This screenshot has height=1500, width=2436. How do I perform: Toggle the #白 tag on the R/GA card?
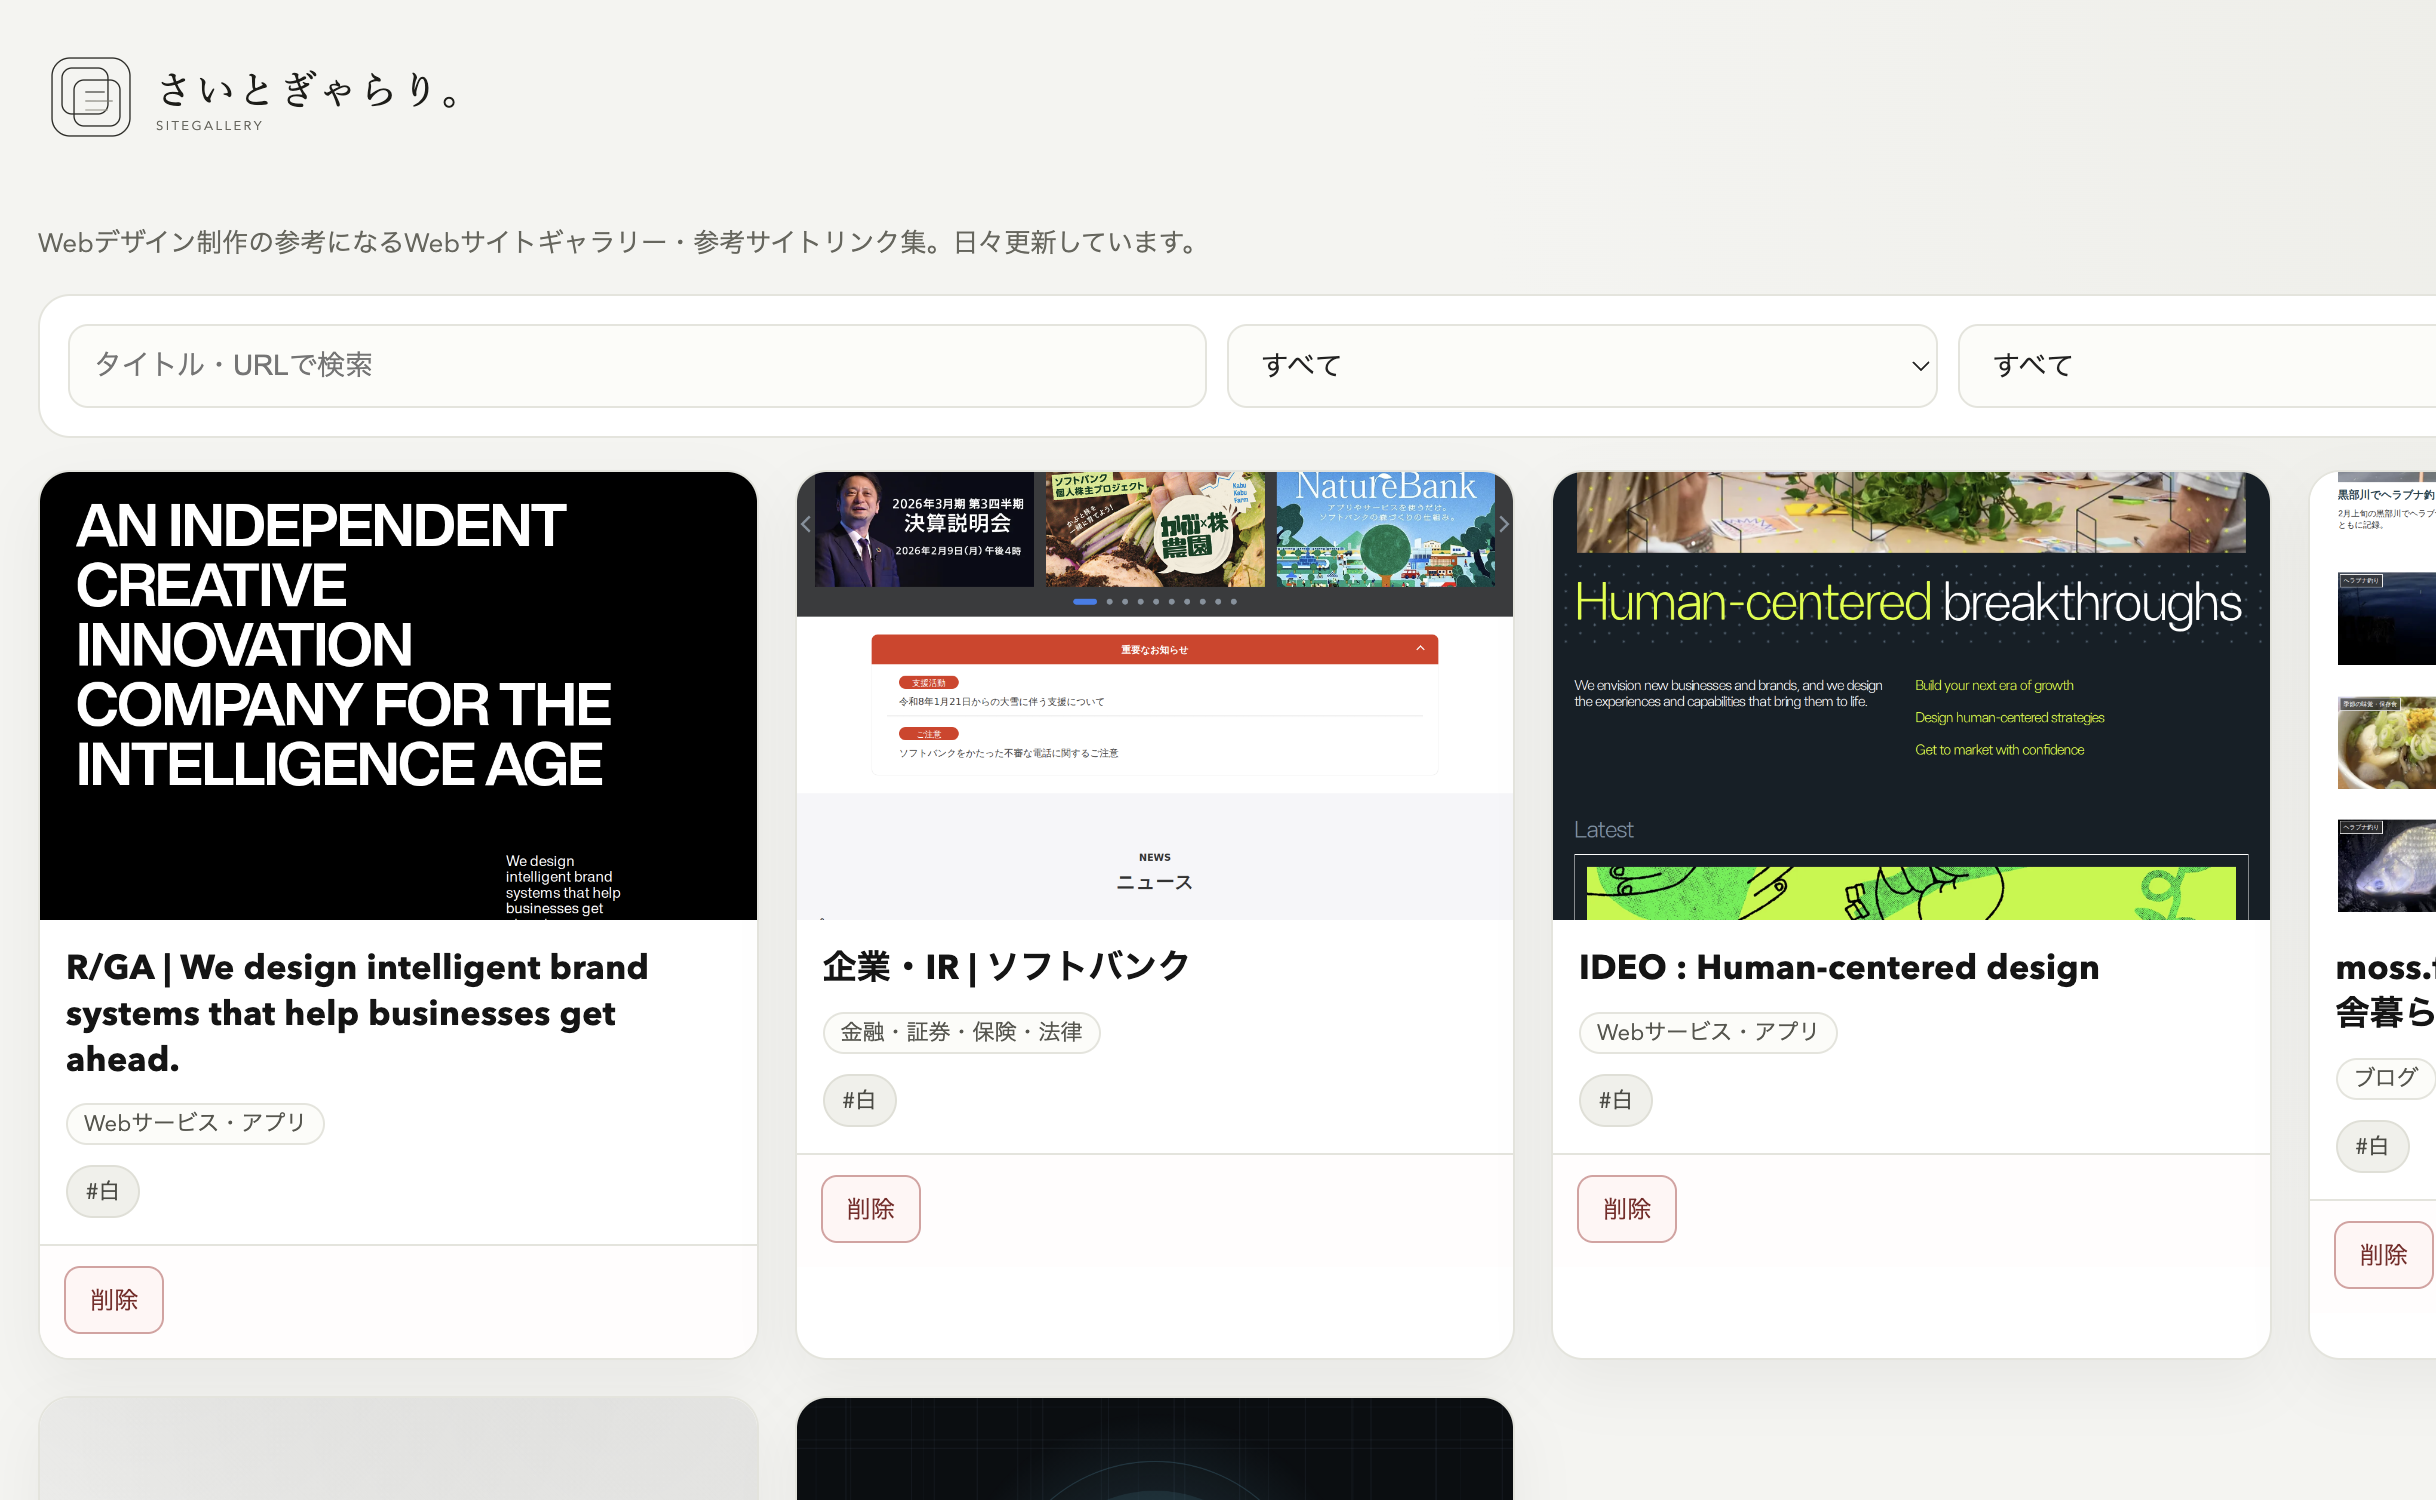[x=102, y=1191]
